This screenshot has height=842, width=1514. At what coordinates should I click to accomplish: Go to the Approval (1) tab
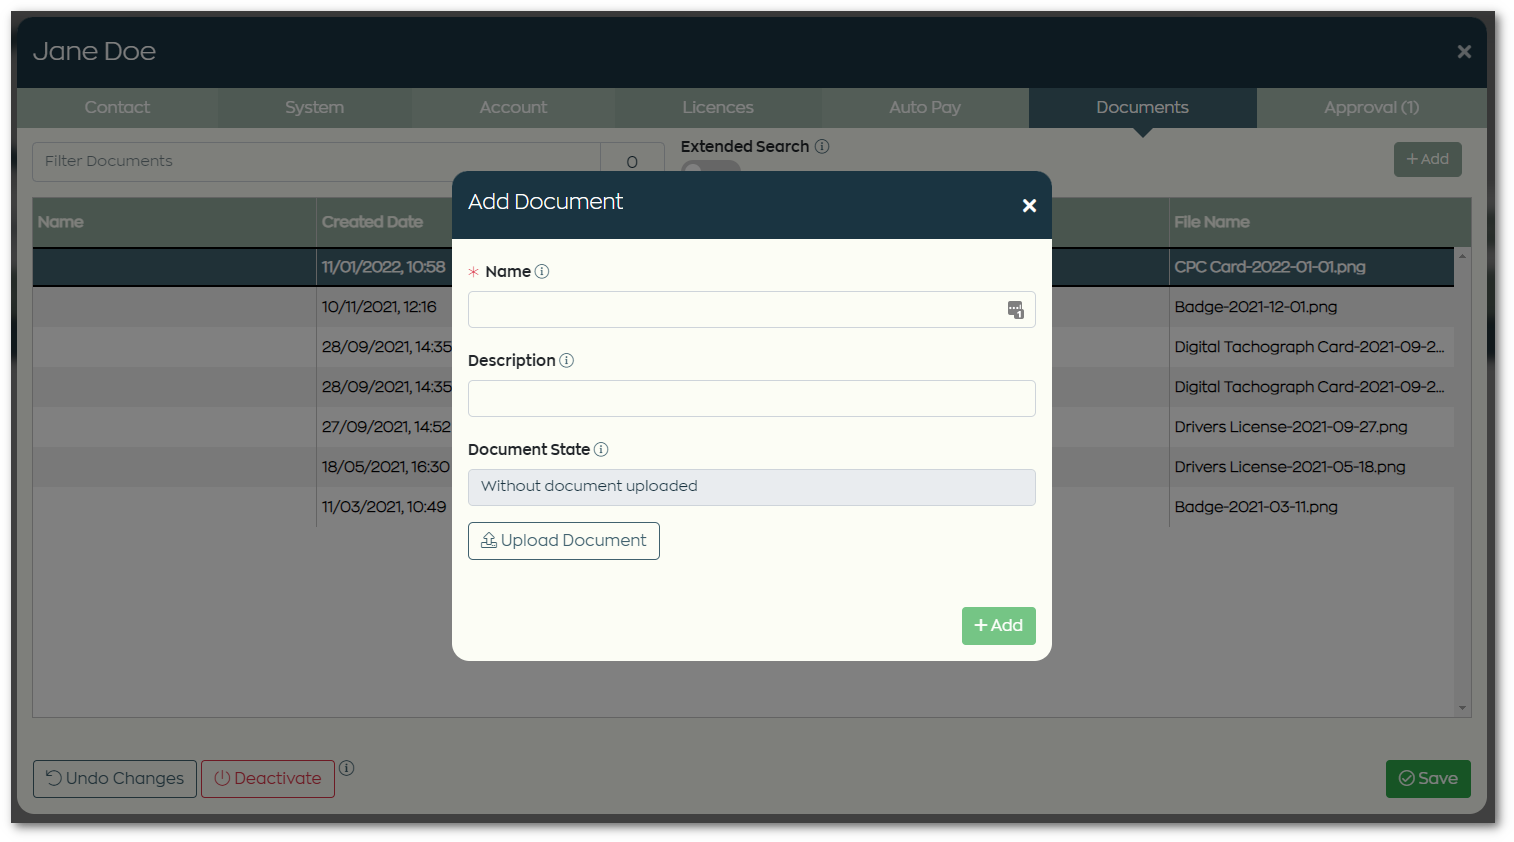[1370, 107]
